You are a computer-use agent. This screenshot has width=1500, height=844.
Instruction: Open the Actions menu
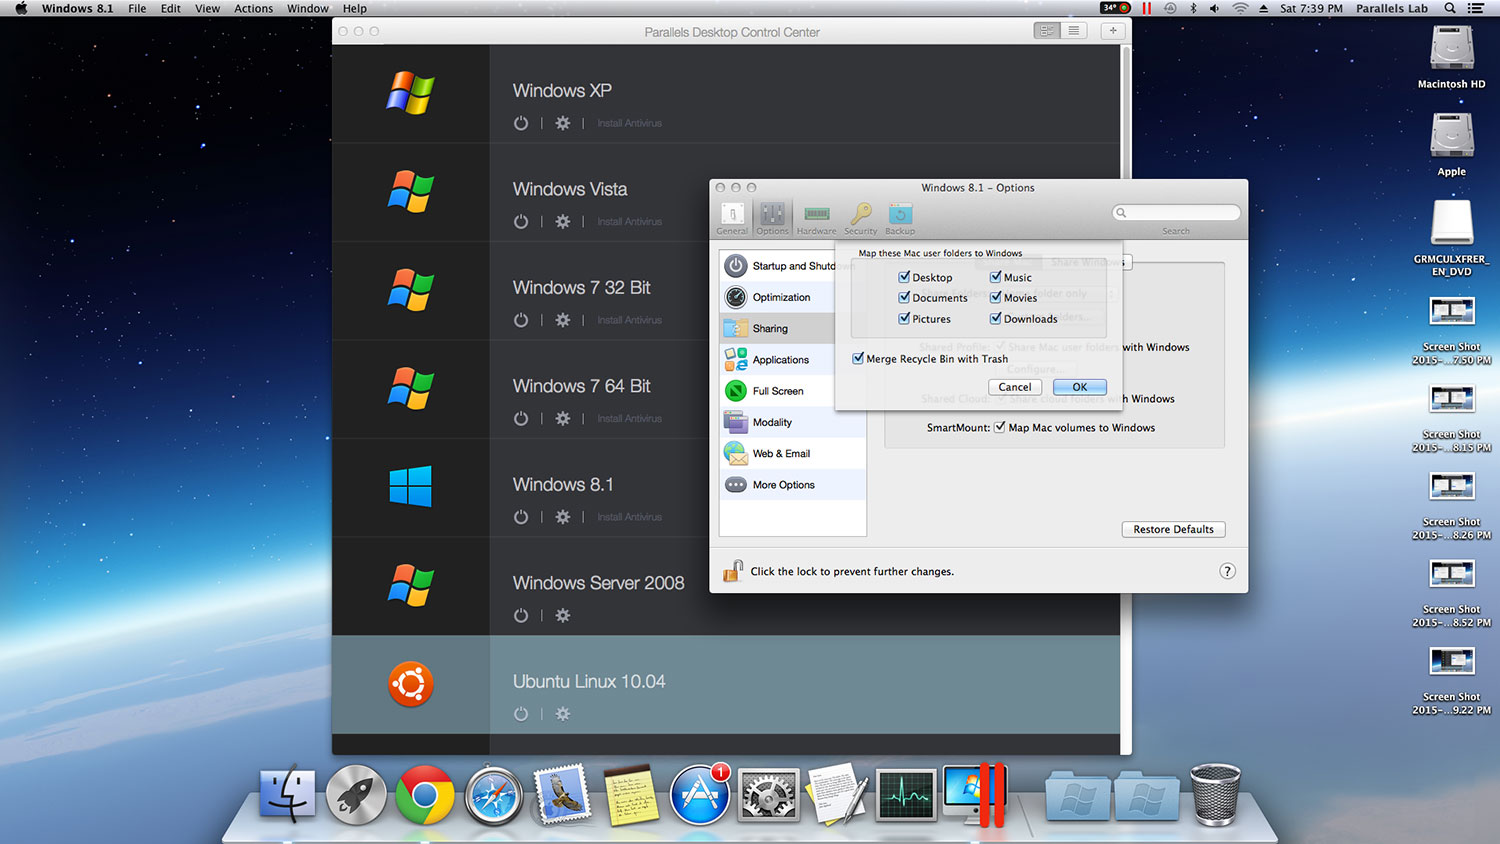coord(254,8)
